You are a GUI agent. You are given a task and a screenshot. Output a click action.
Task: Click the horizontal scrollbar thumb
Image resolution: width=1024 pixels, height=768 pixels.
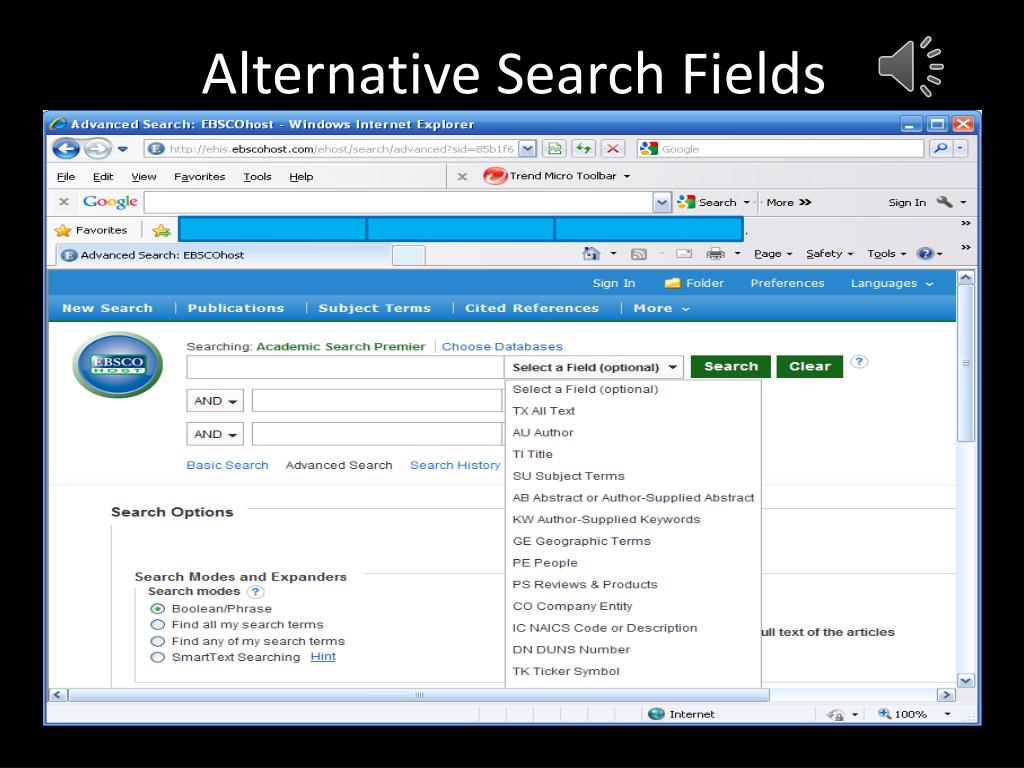pos(419,695)
